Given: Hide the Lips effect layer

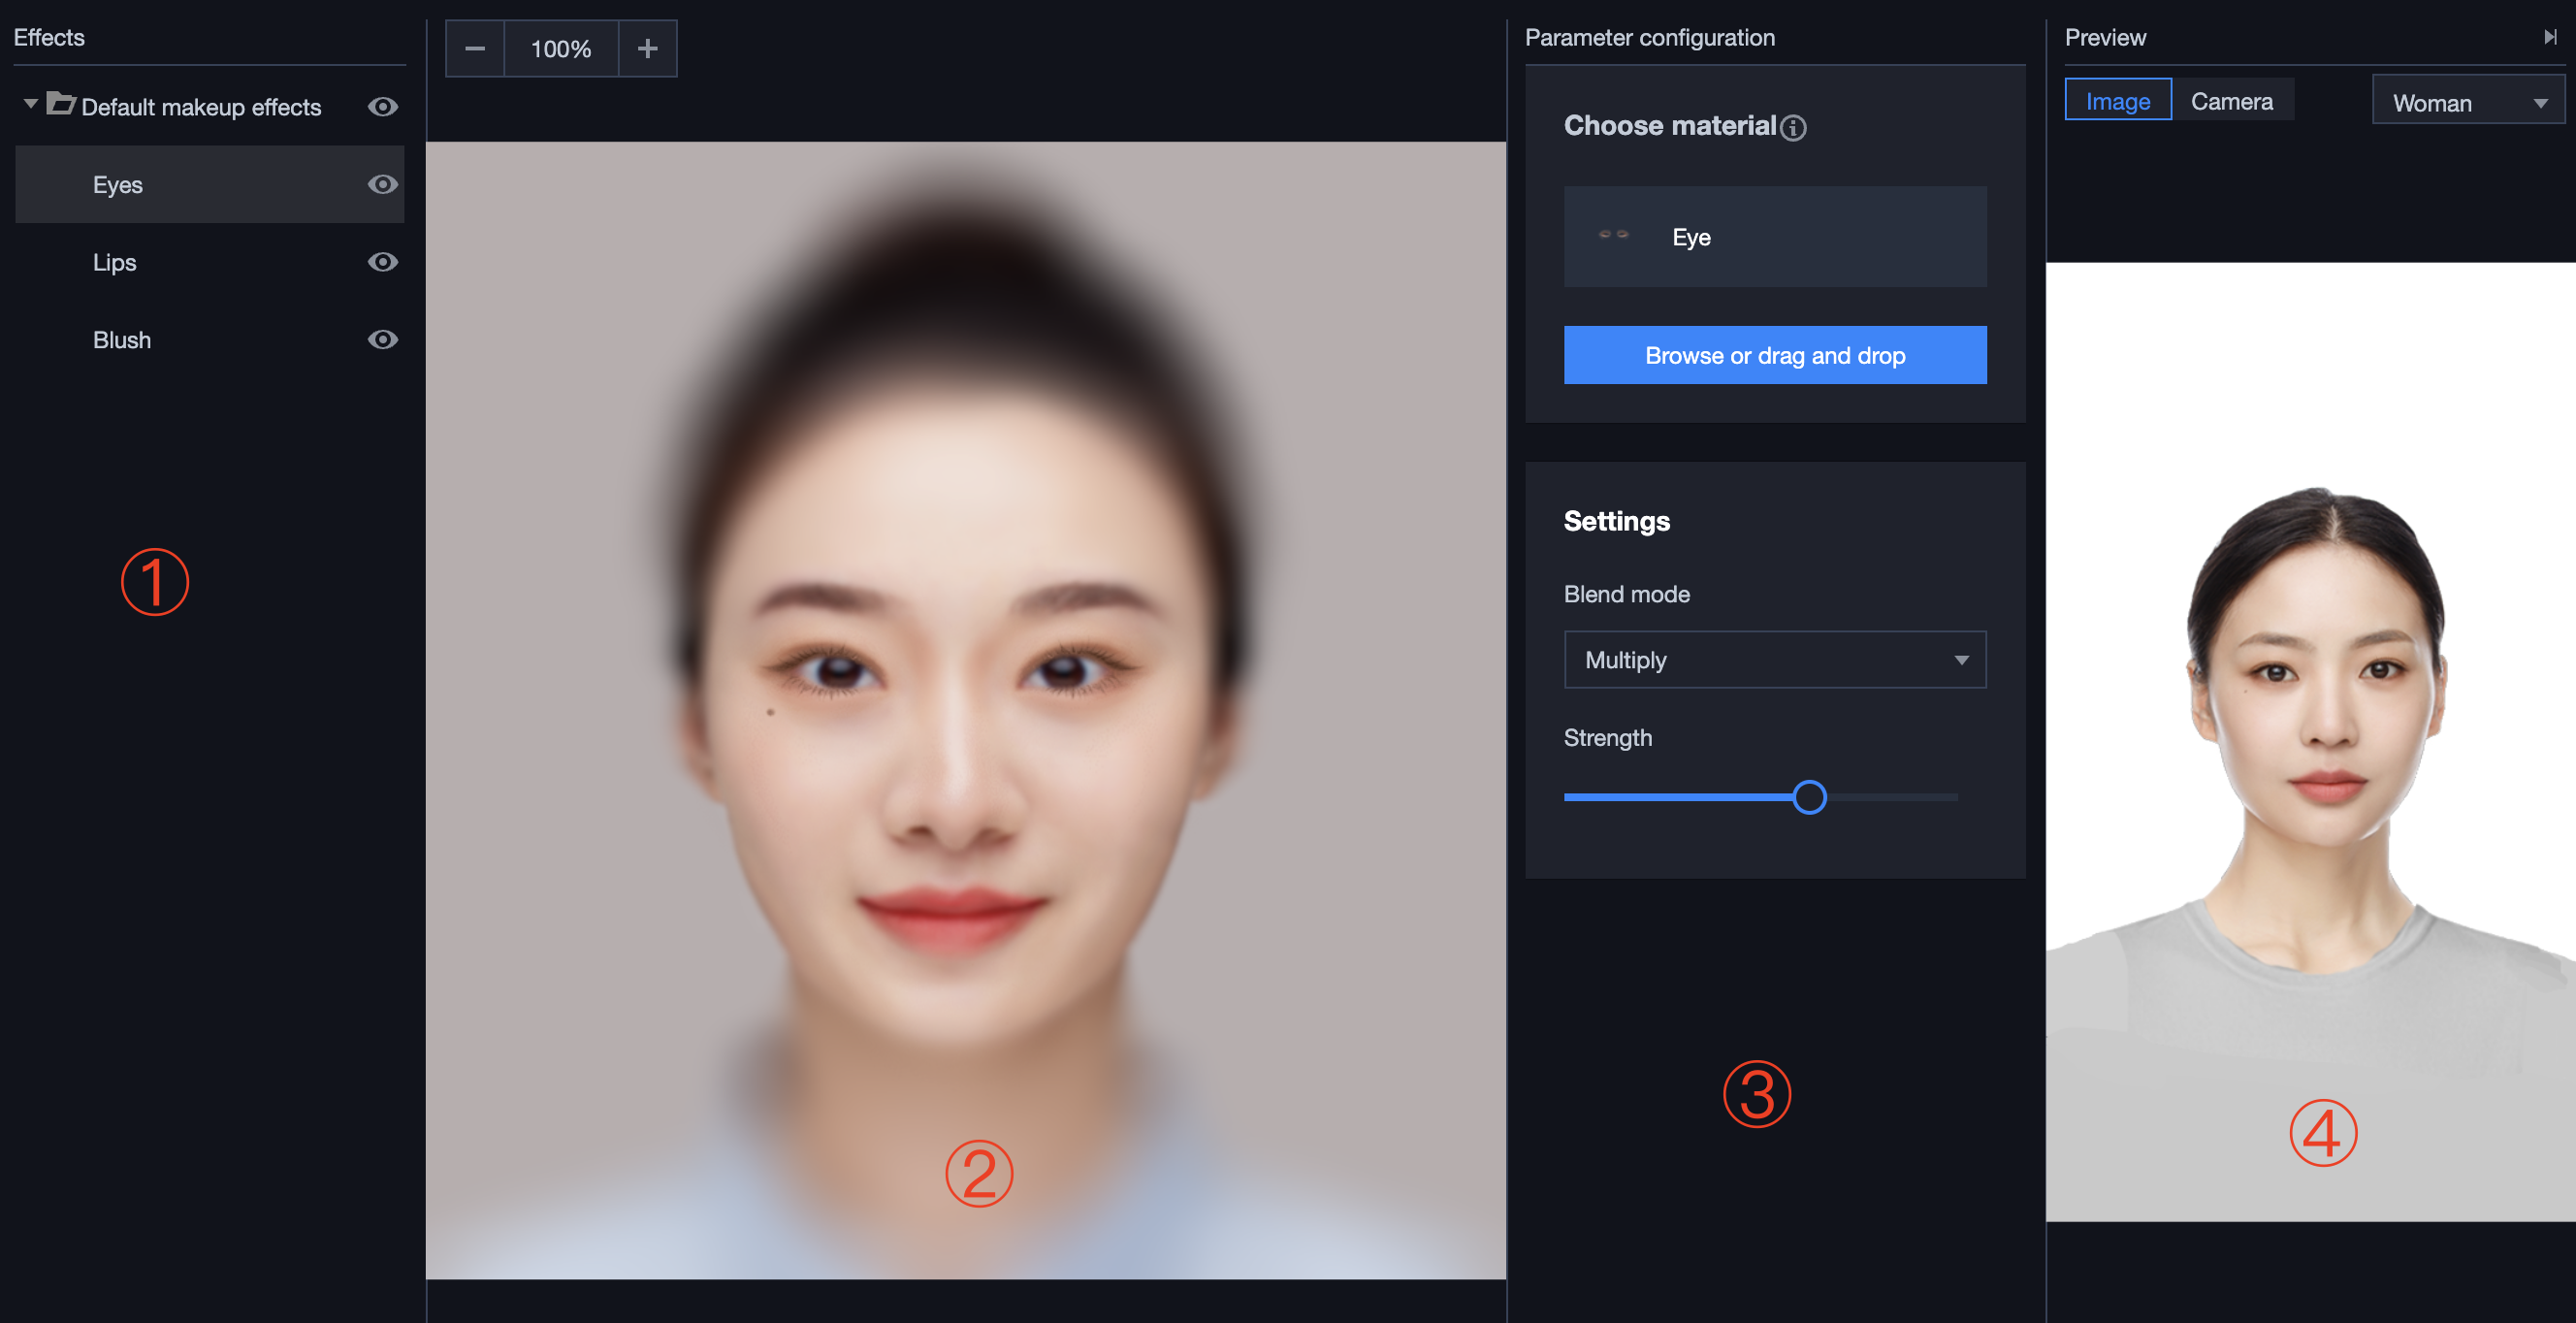Looking at the screenshot, I should click(x=382, y=262).
